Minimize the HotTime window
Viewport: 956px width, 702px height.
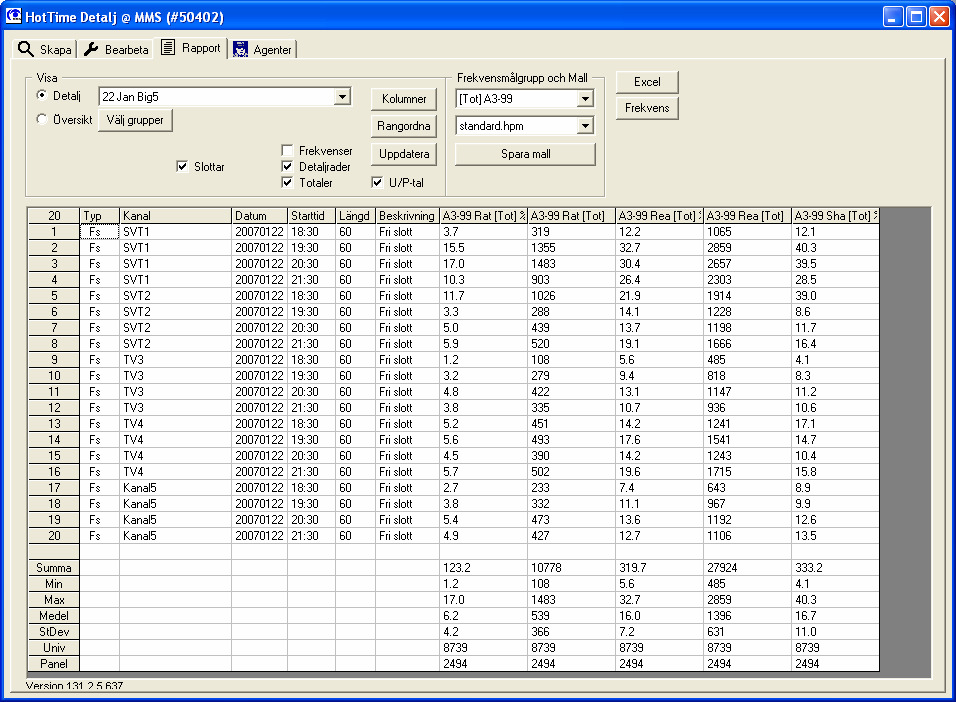(893, 16)
